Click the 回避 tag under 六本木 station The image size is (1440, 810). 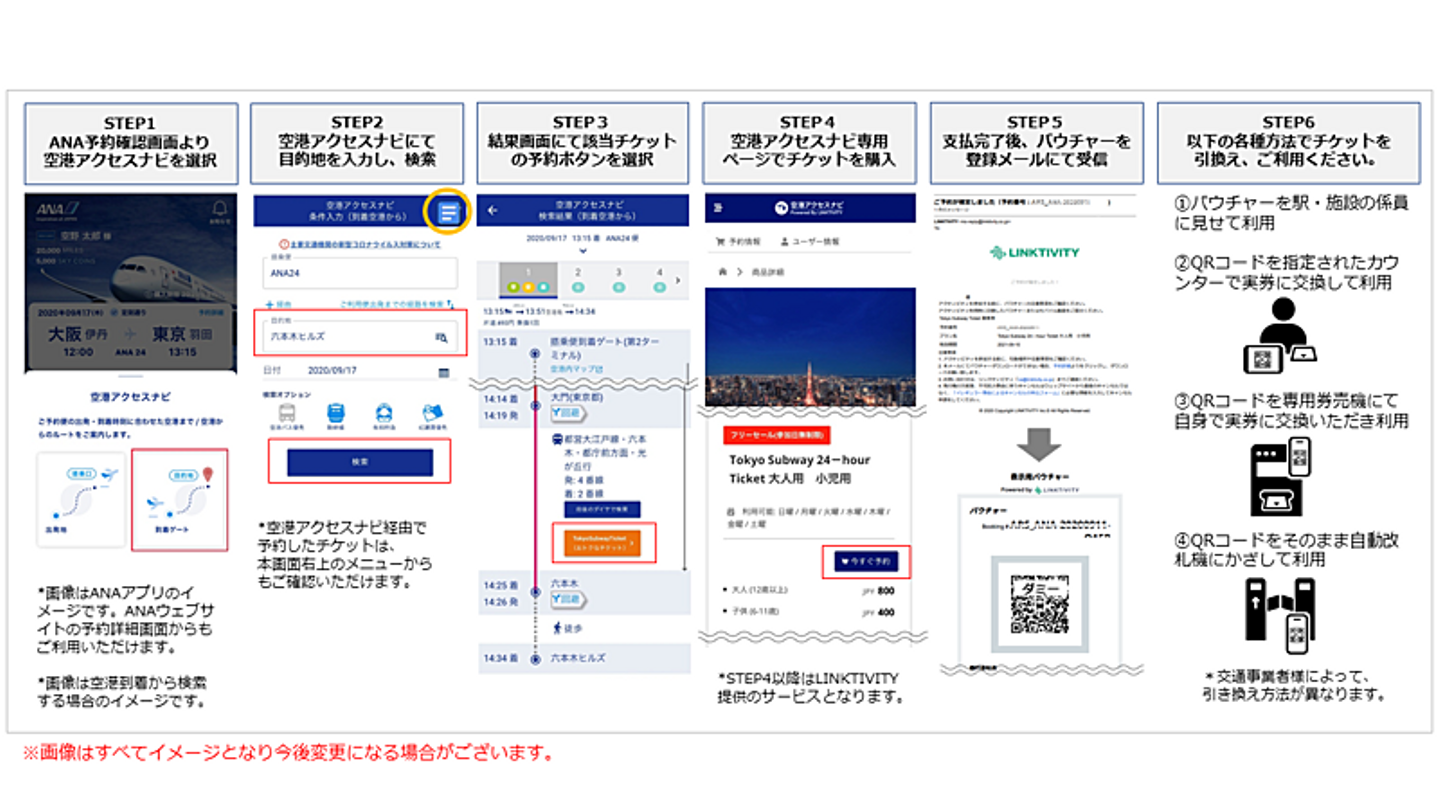pyautogui.click(x=568, y=598)
